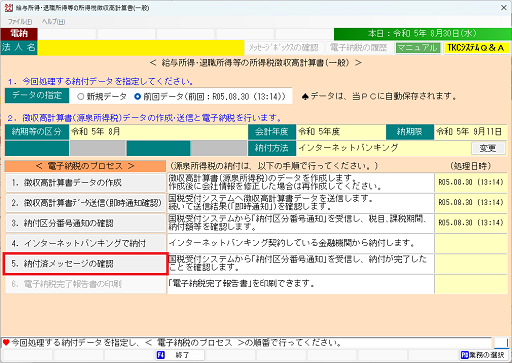Open step 3 納付区分番号通知の確認
Viewport: 512px width, 363px height.
86,223
